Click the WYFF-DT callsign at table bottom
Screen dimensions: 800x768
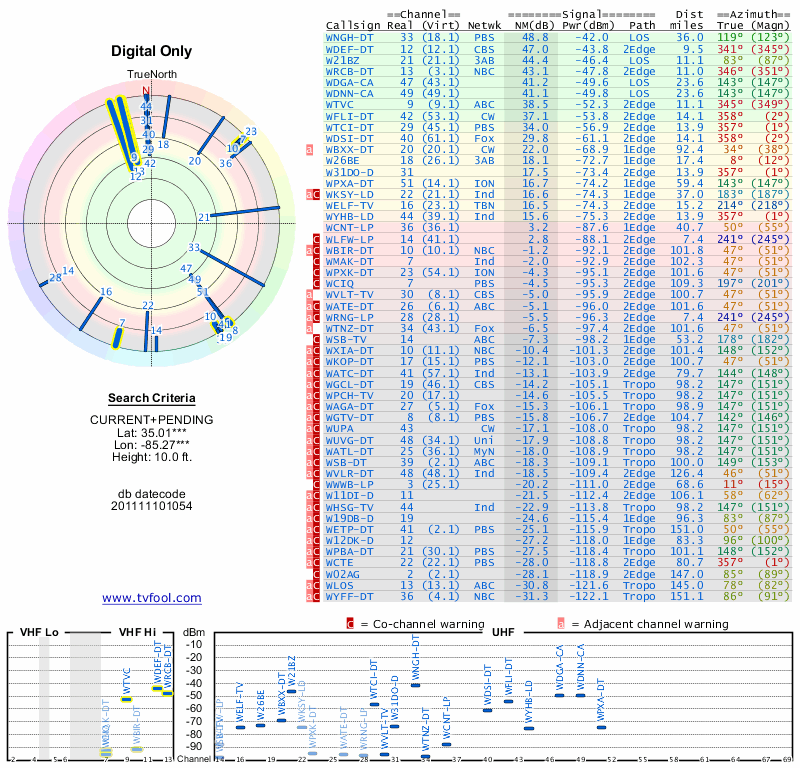pyautogui.click(x=349, y=596)
